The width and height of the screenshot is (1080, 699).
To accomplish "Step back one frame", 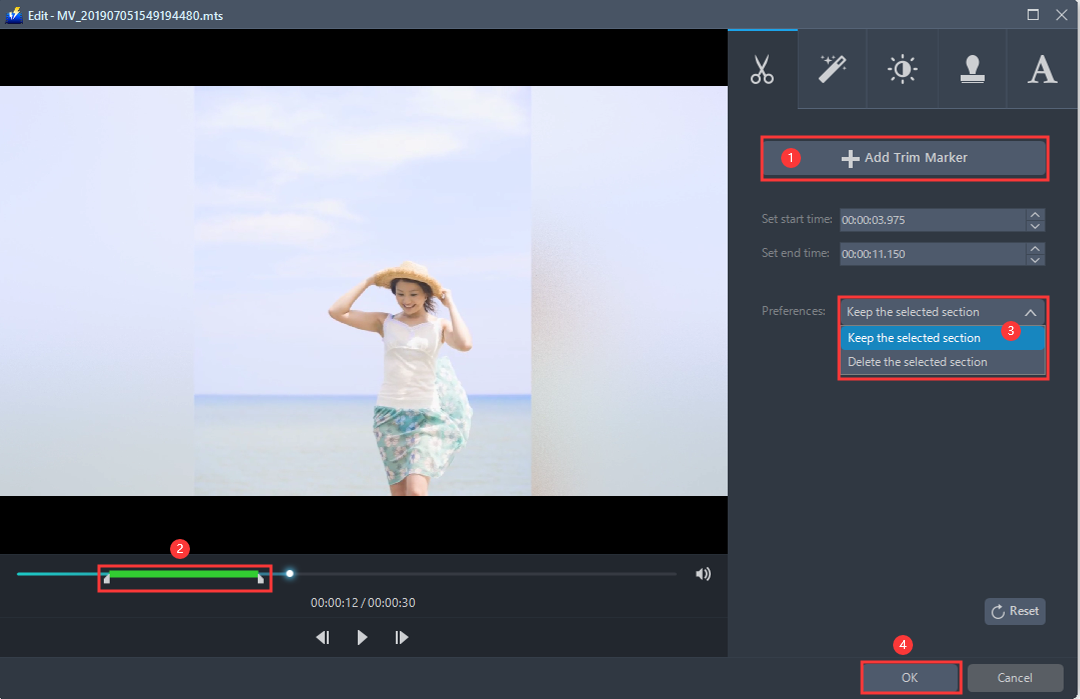I will (322, 637).
